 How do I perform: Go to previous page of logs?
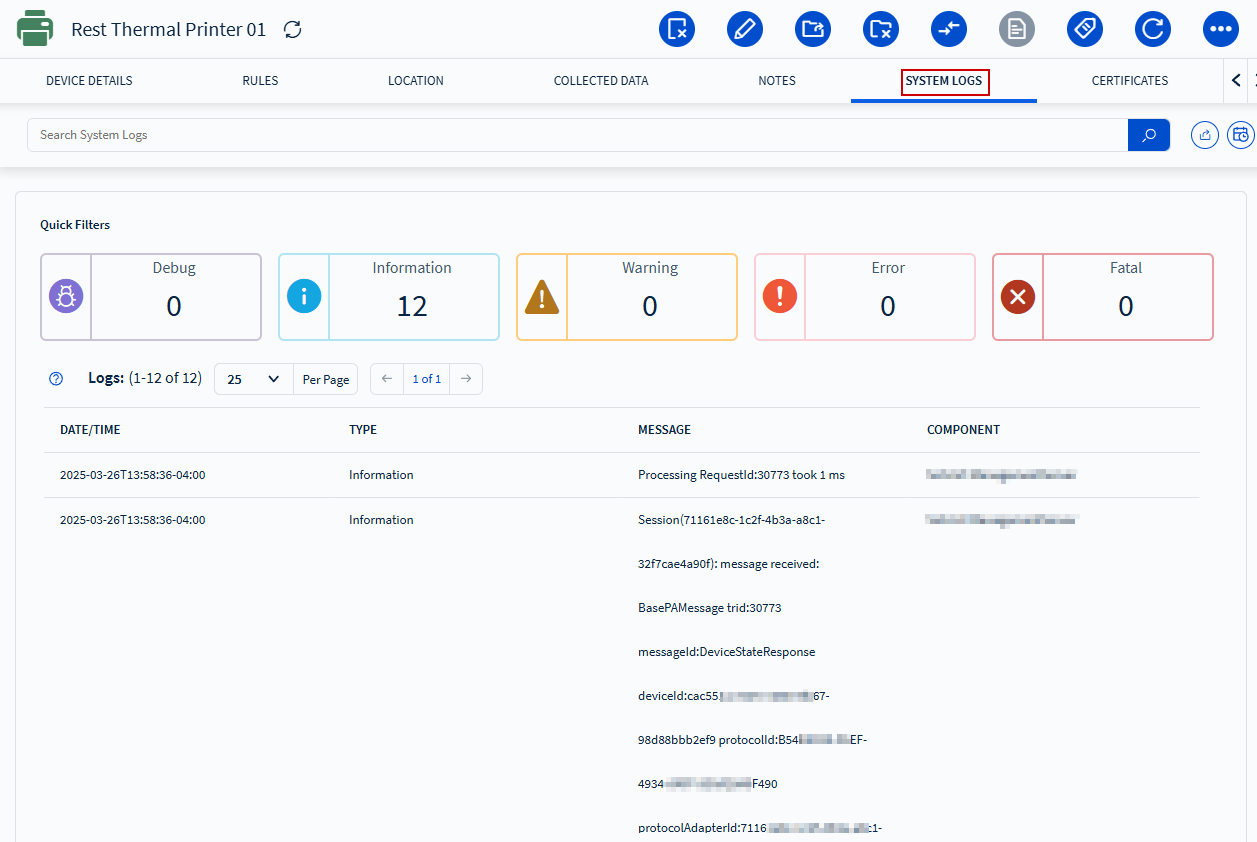(387, 379)
